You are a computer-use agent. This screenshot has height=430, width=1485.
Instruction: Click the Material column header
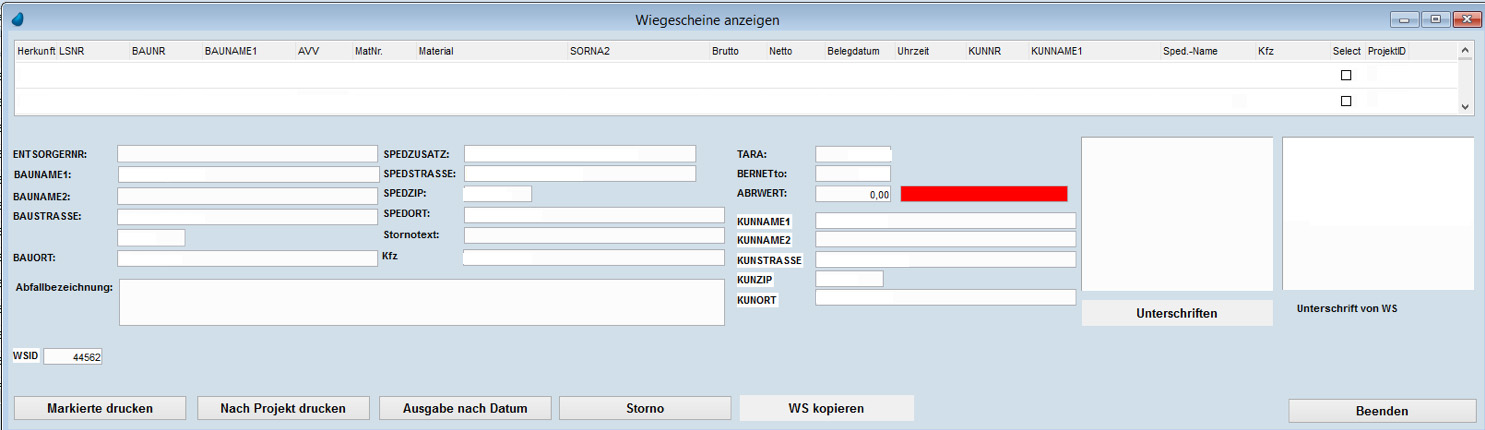(x=436, y=51)
